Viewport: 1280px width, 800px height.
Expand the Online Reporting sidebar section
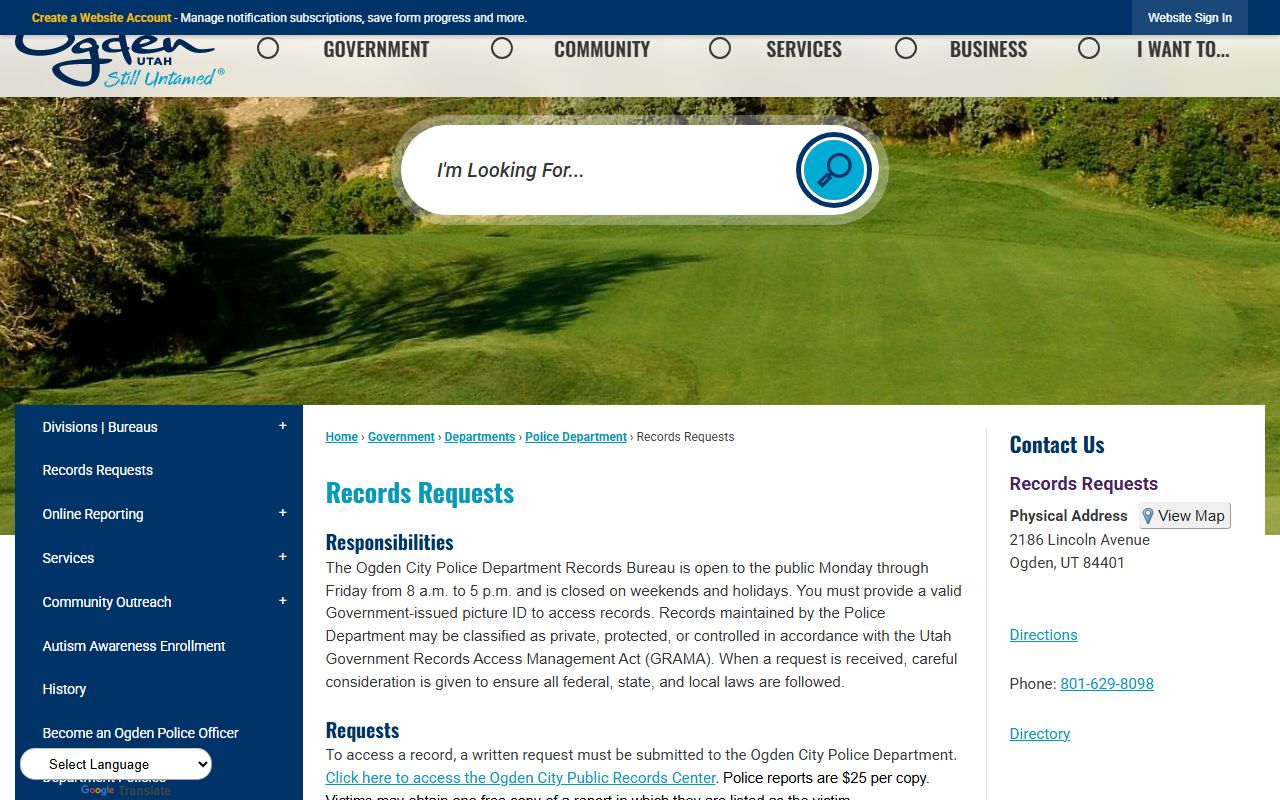[x=282, y=513]
